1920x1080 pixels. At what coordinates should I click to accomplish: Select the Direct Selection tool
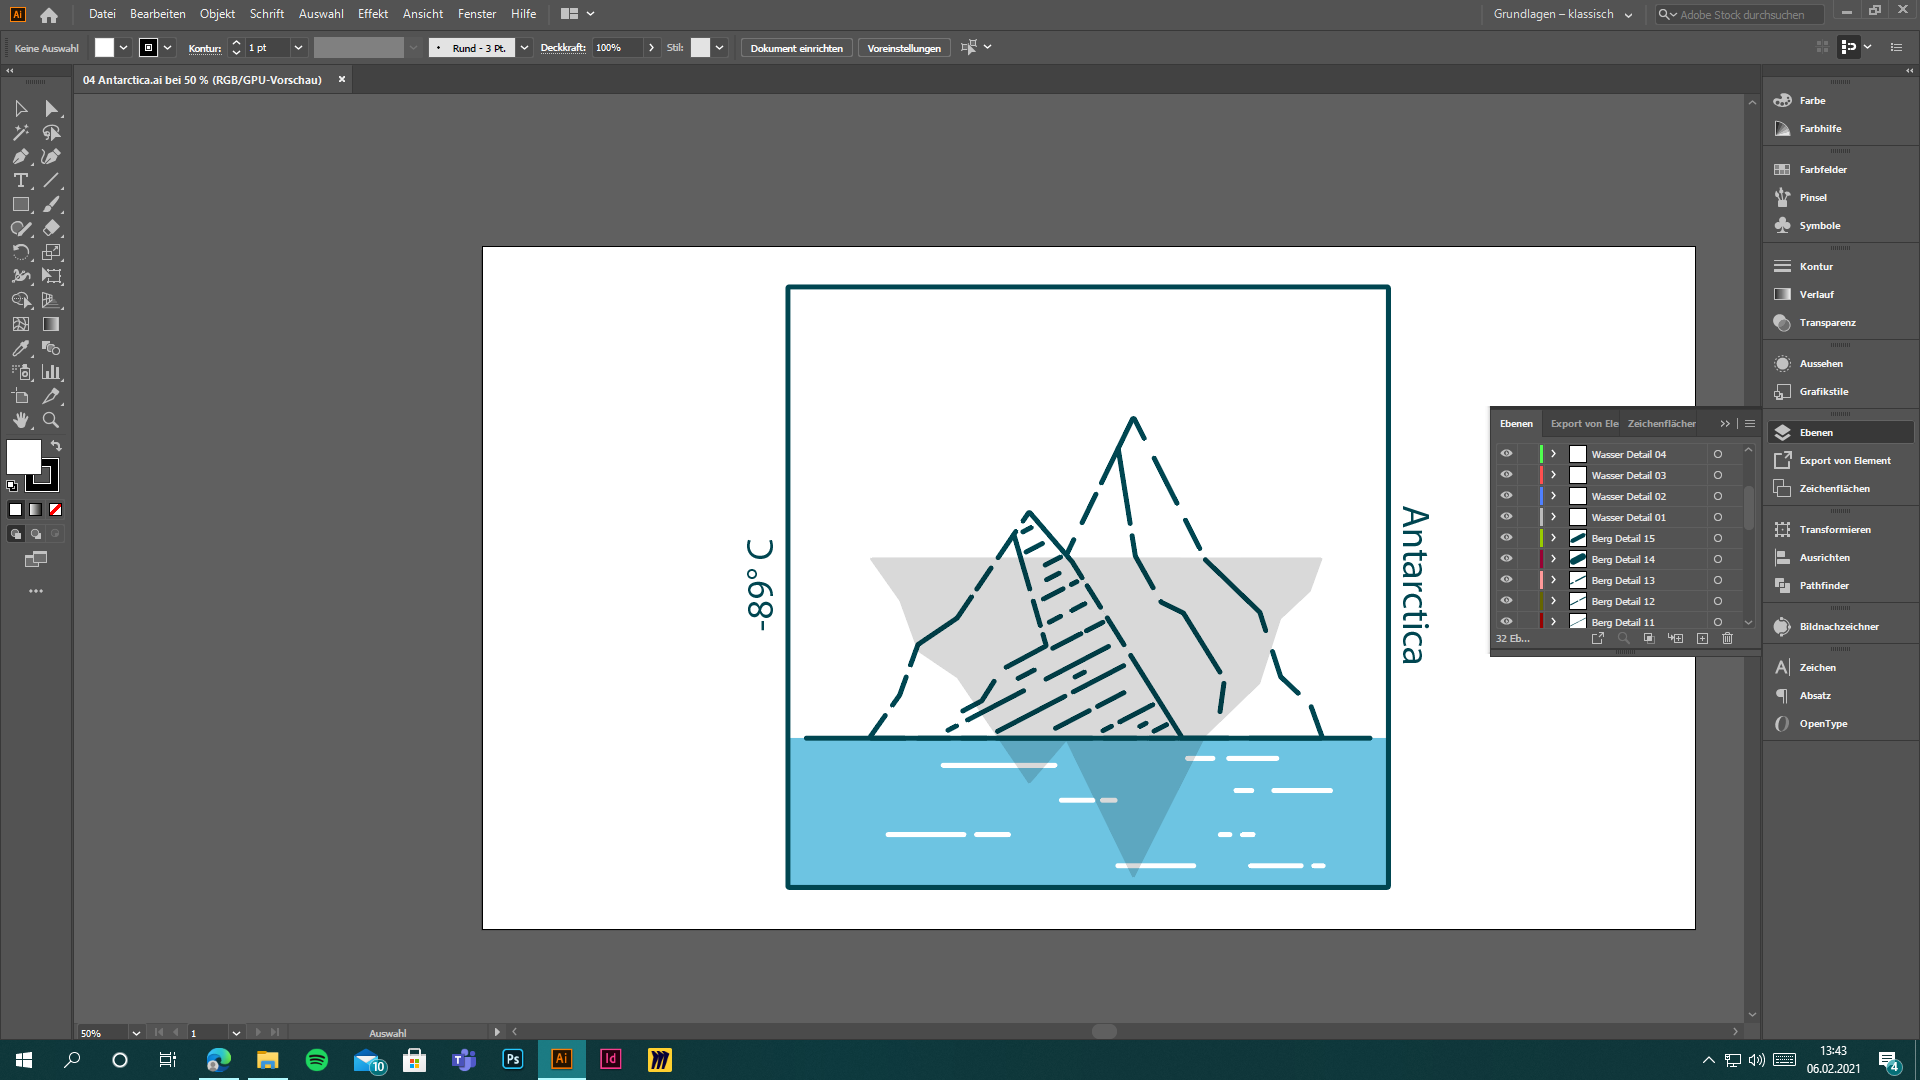tap(51, 108)
